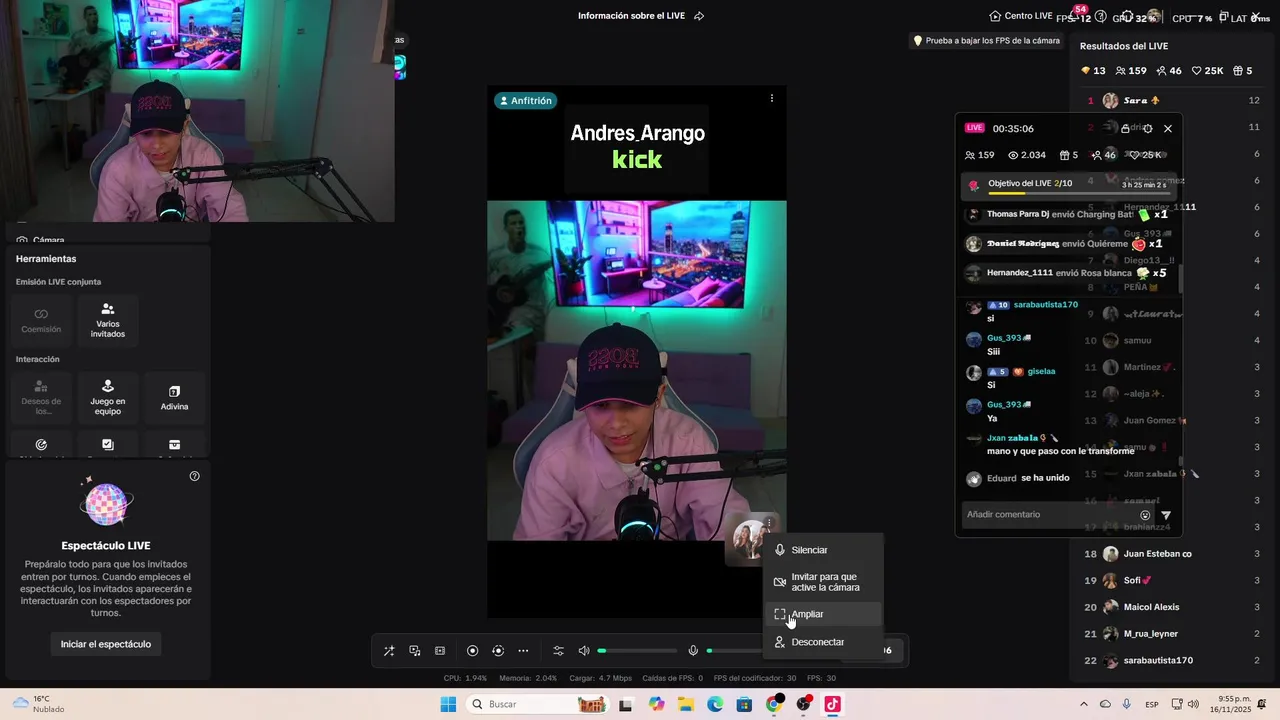Click the diamonds count 13 in Resultados

[1093, 71]
